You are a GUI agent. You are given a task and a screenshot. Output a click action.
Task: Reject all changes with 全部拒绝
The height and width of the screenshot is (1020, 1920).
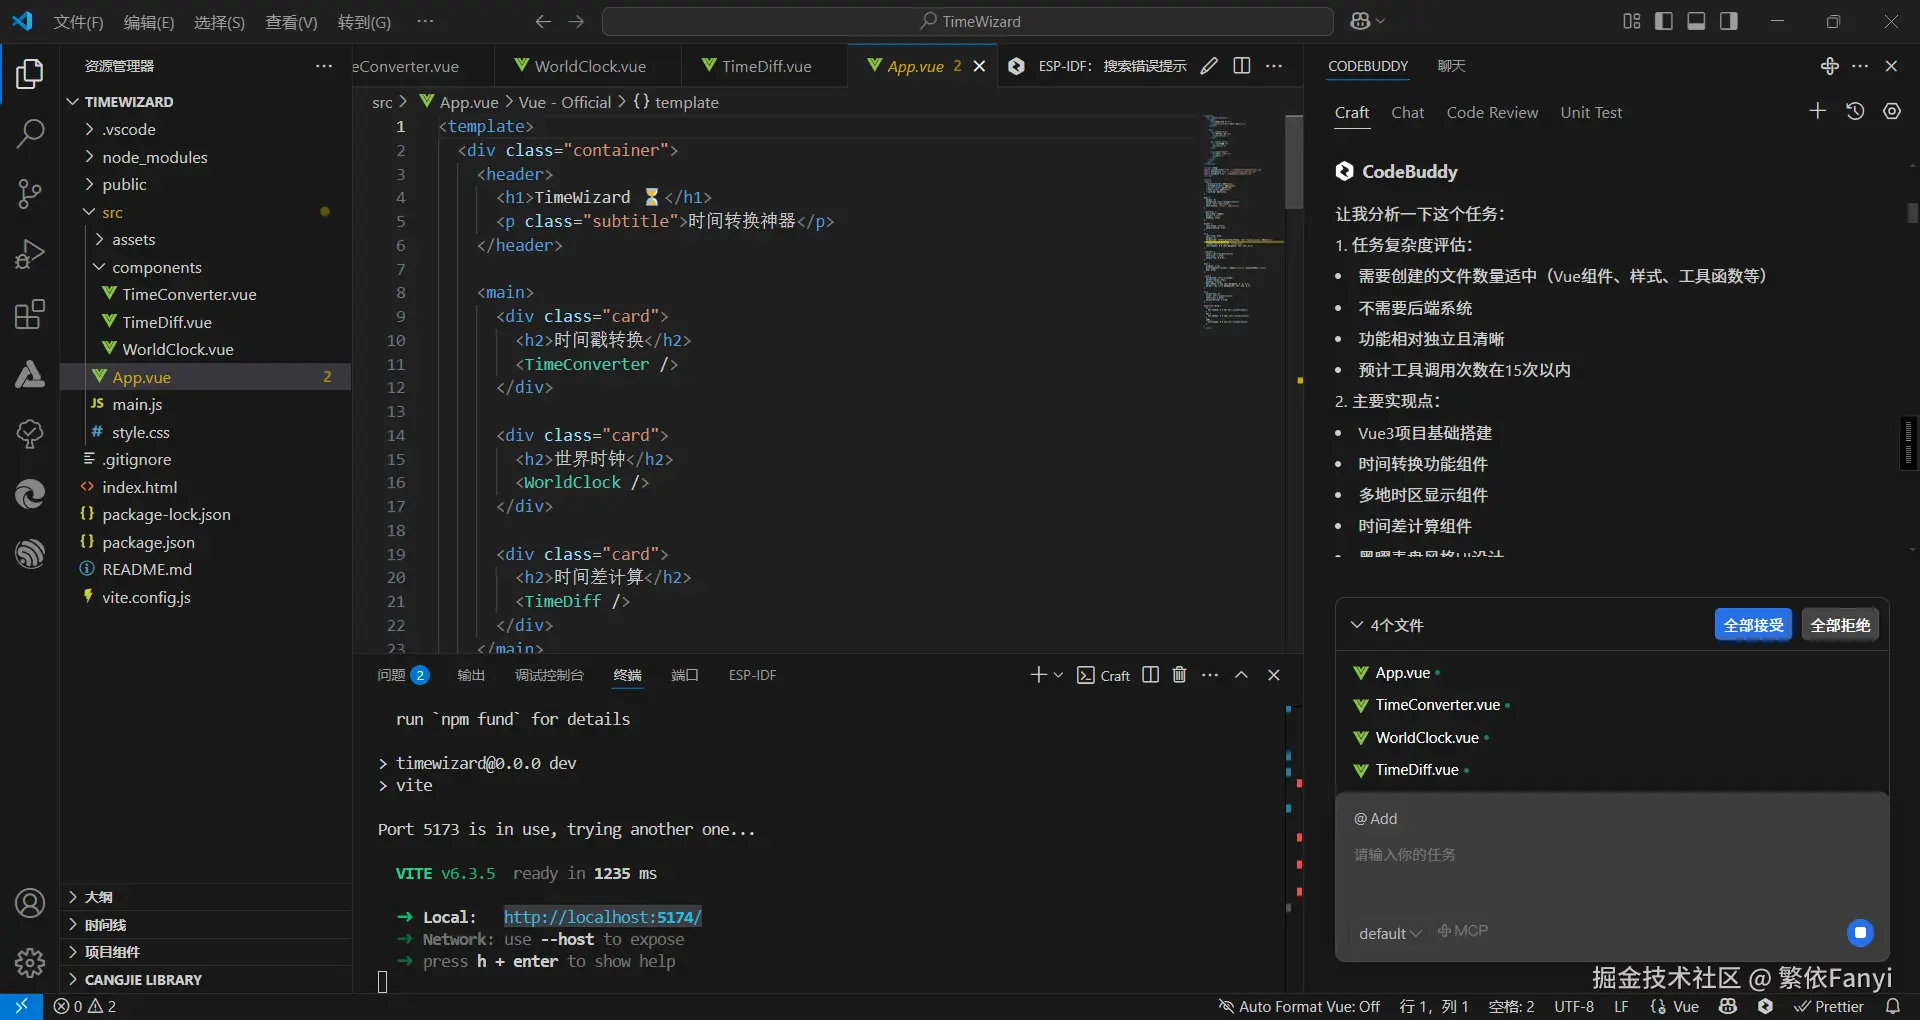(1840, 625)
